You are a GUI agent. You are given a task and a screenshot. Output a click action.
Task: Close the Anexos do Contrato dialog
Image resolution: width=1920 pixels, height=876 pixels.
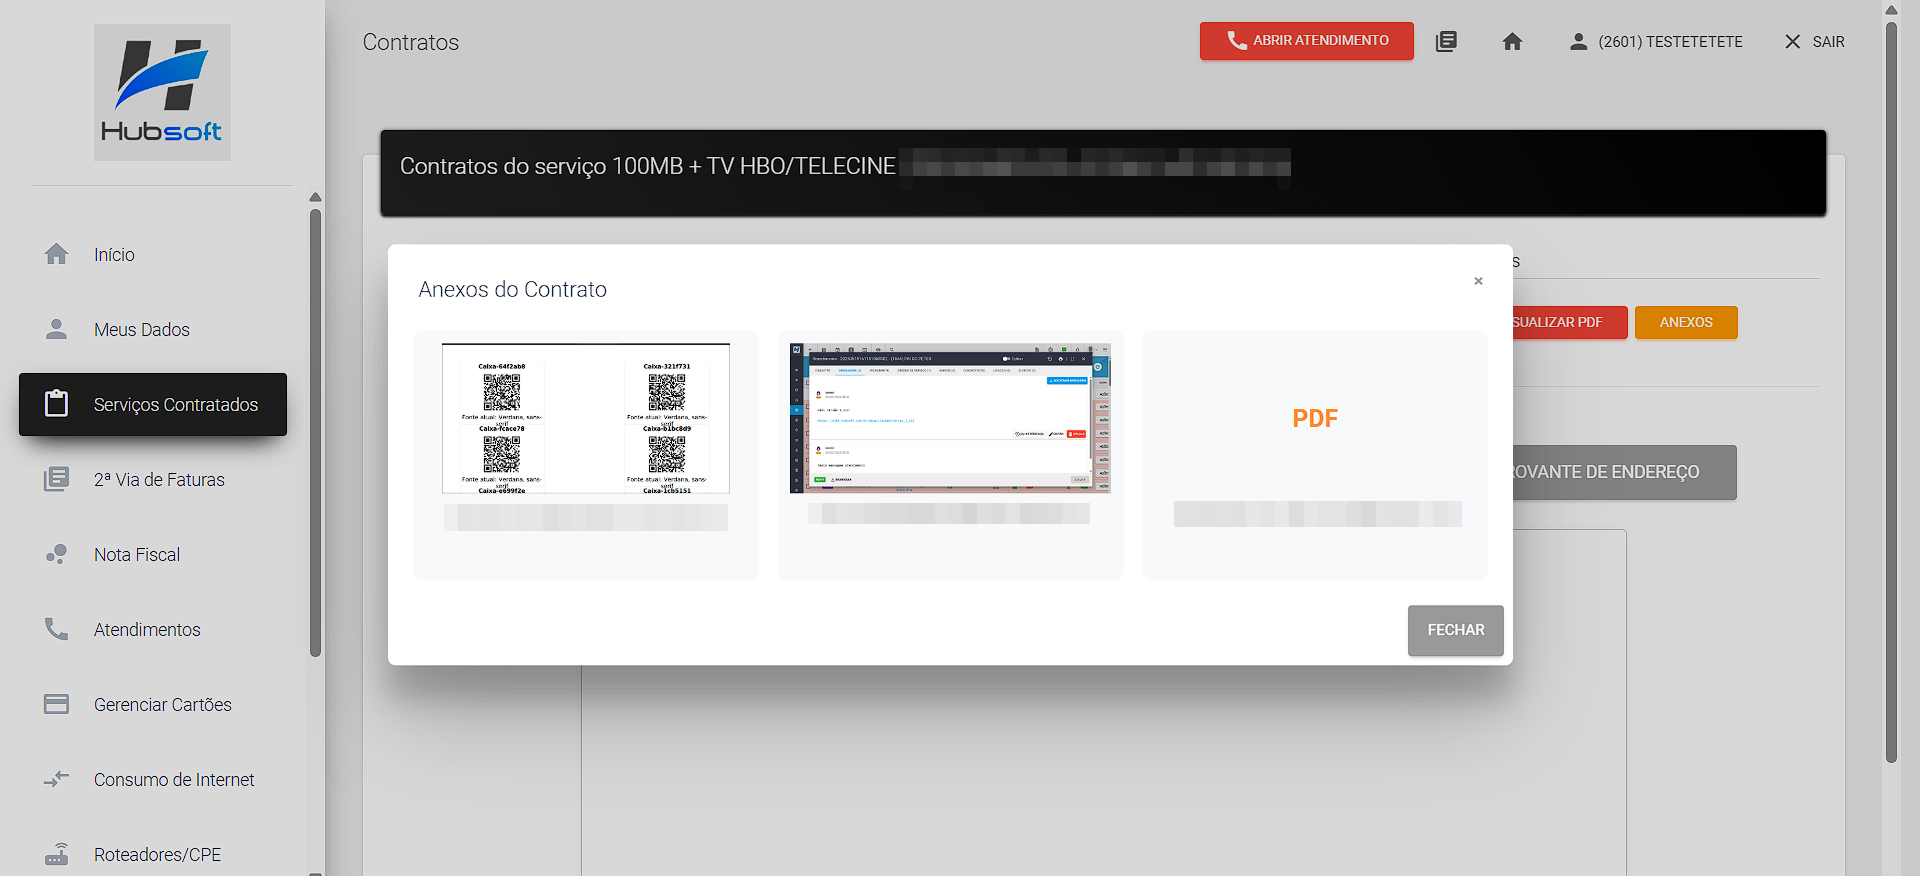1478,281
